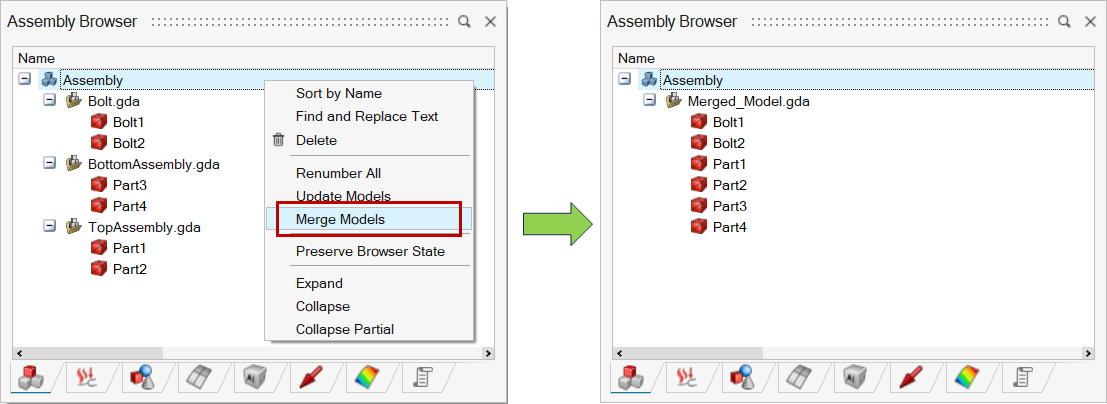Select Preserve Browser State menu entry

(x=370, y=251)
